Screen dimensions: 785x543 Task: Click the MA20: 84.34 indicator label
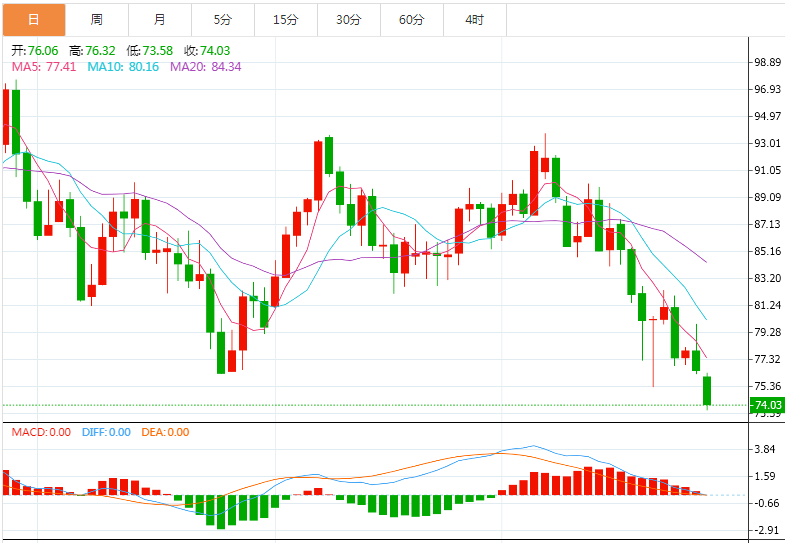coord(206,67)
